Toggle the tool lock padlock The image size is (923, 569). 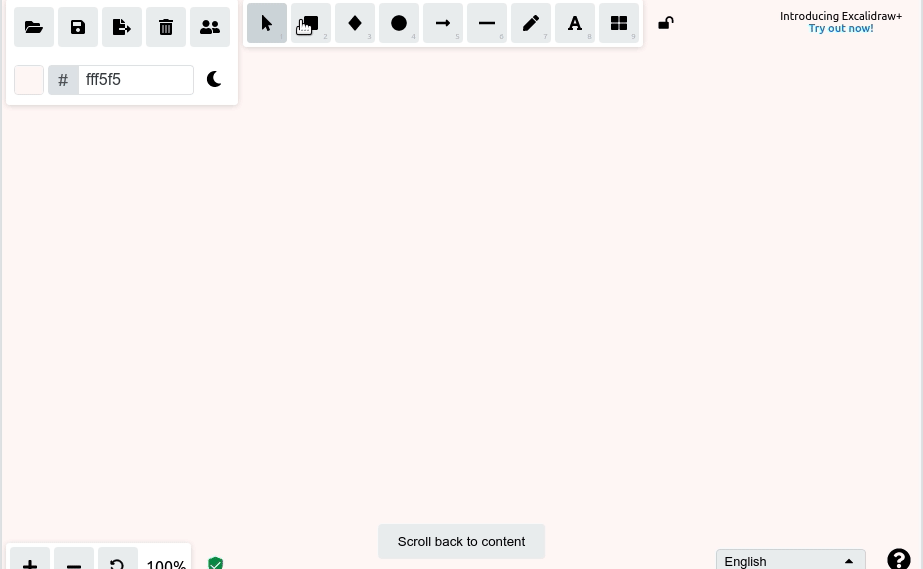point(666,23)
